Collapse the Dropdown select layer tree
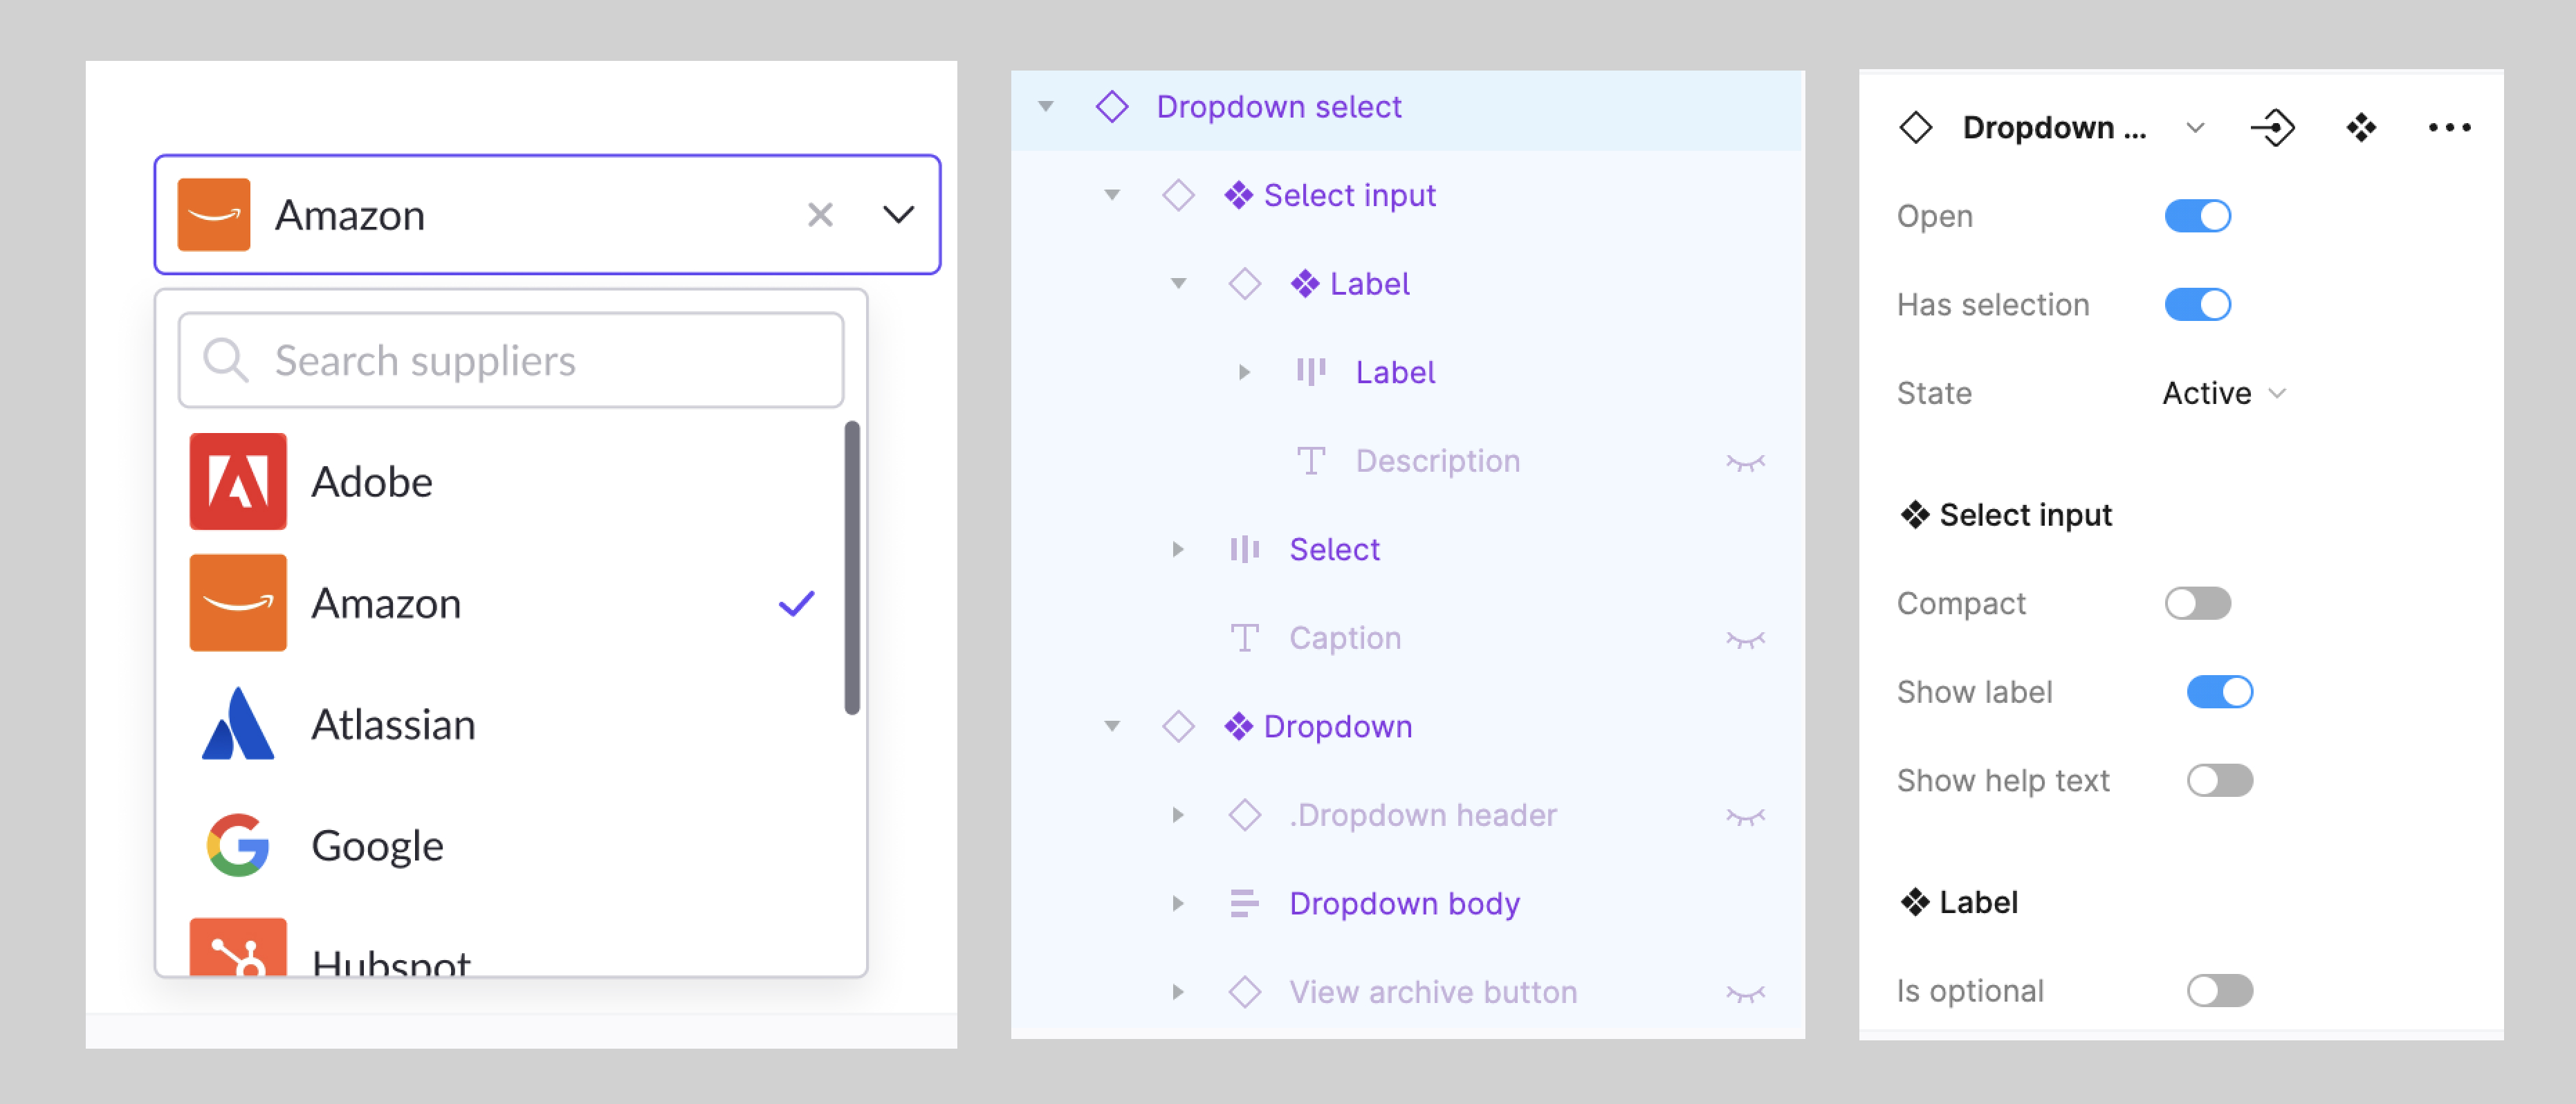 1046,106
